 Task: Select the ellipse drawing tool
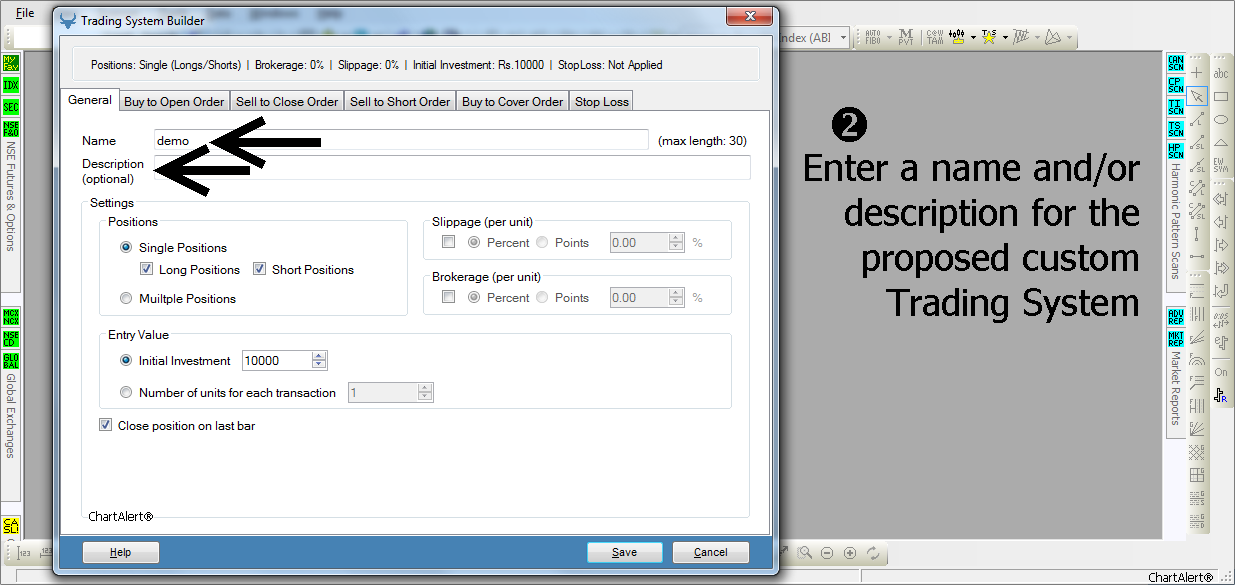1221,119
